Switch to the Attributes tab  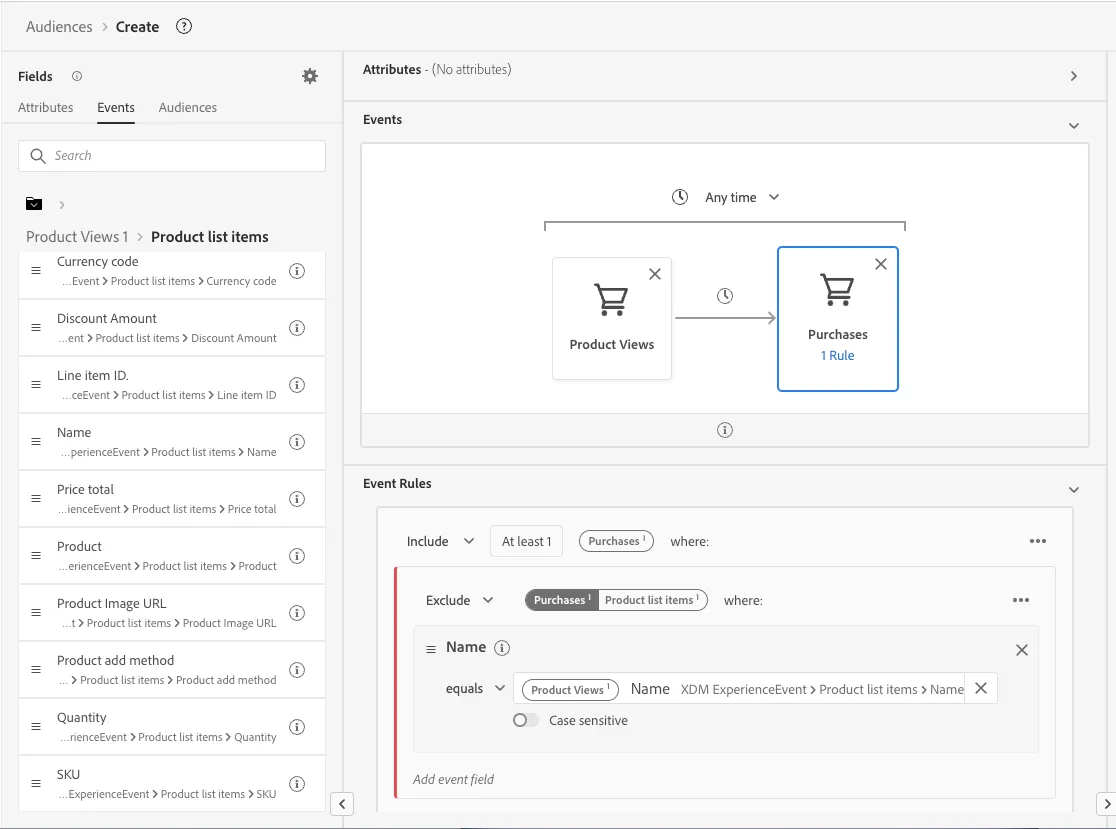pyautogui.click(x=46, y=107)
